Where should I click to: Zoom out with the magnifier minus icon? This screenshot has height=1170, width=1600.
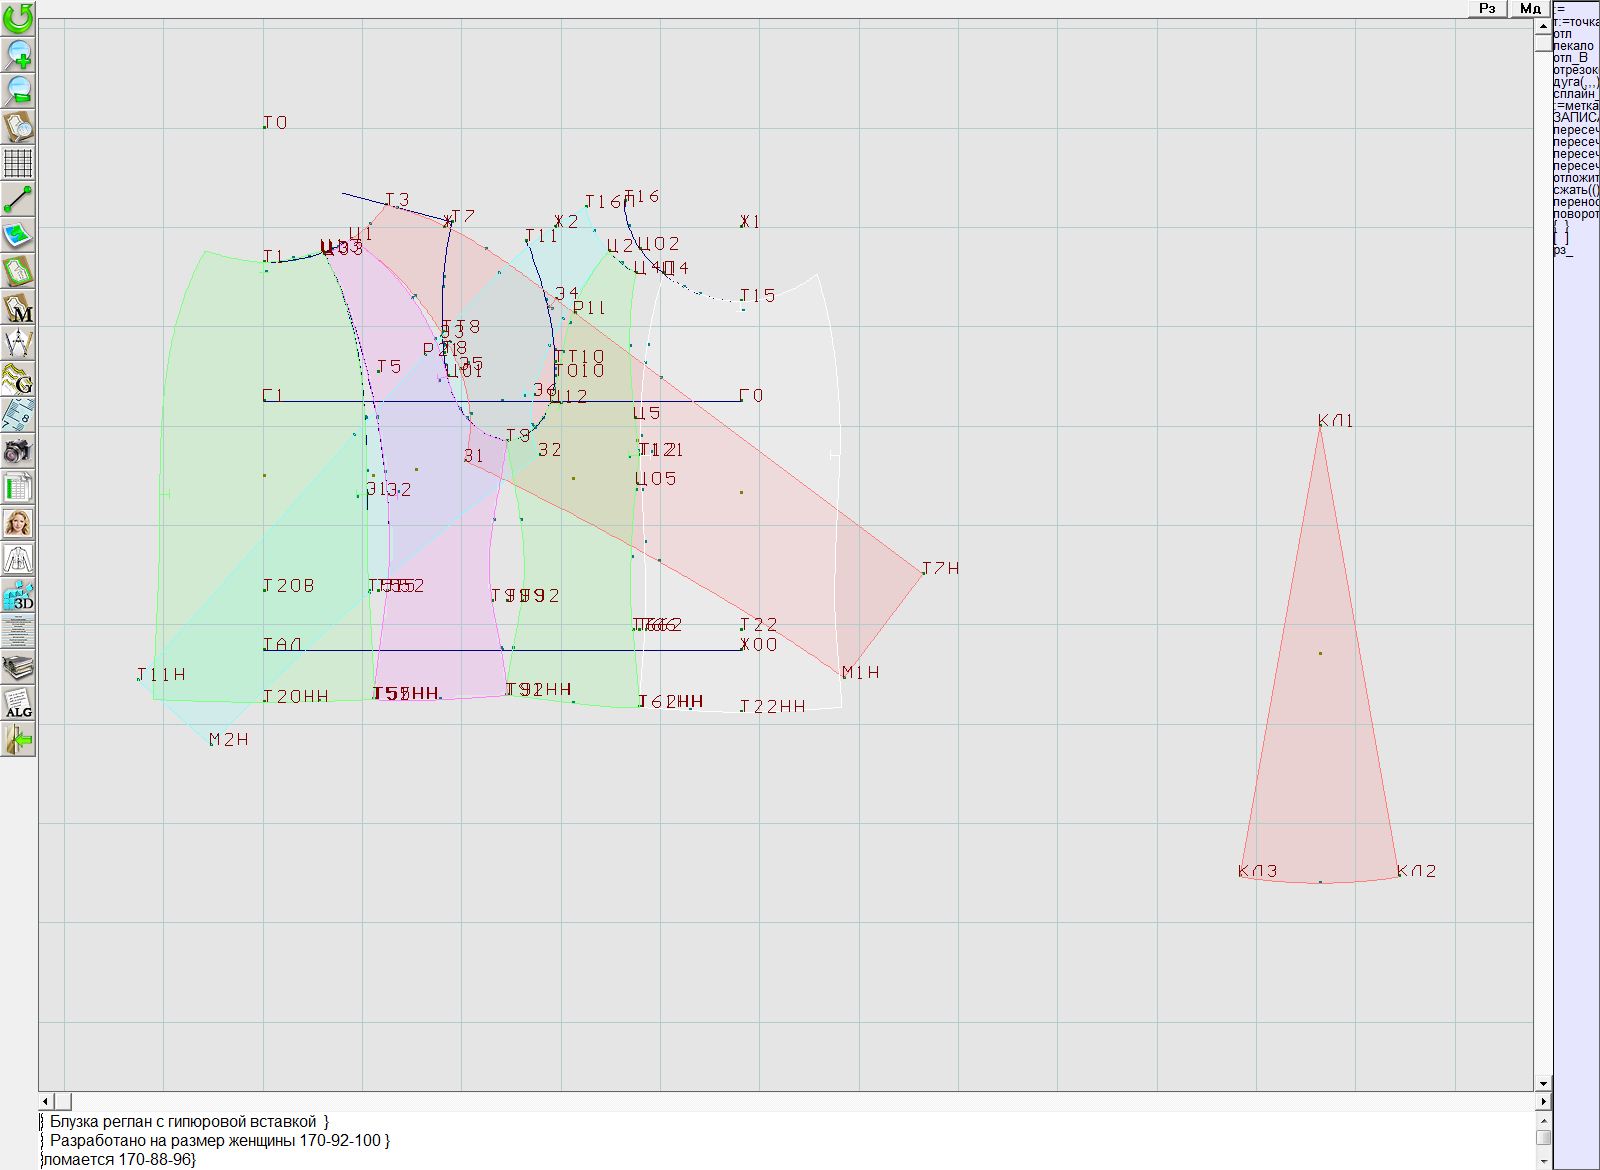pyautogui.click(x=18, y=90)
